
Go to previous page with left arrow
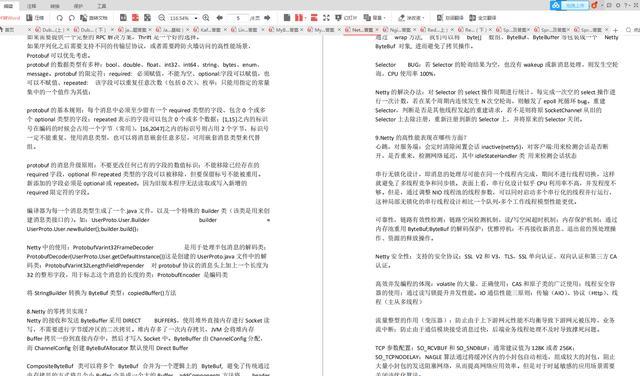(220, 18)
